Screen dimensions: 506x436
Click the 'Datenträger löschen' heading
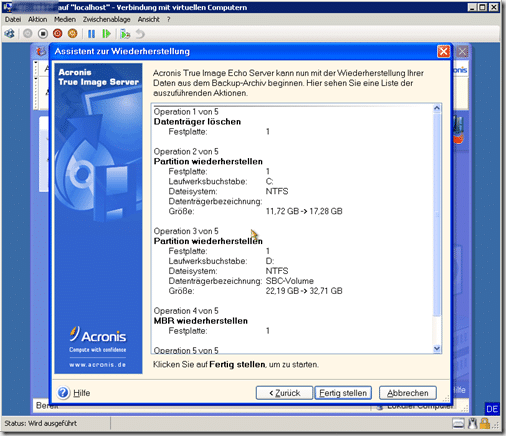tap(197, 122)
